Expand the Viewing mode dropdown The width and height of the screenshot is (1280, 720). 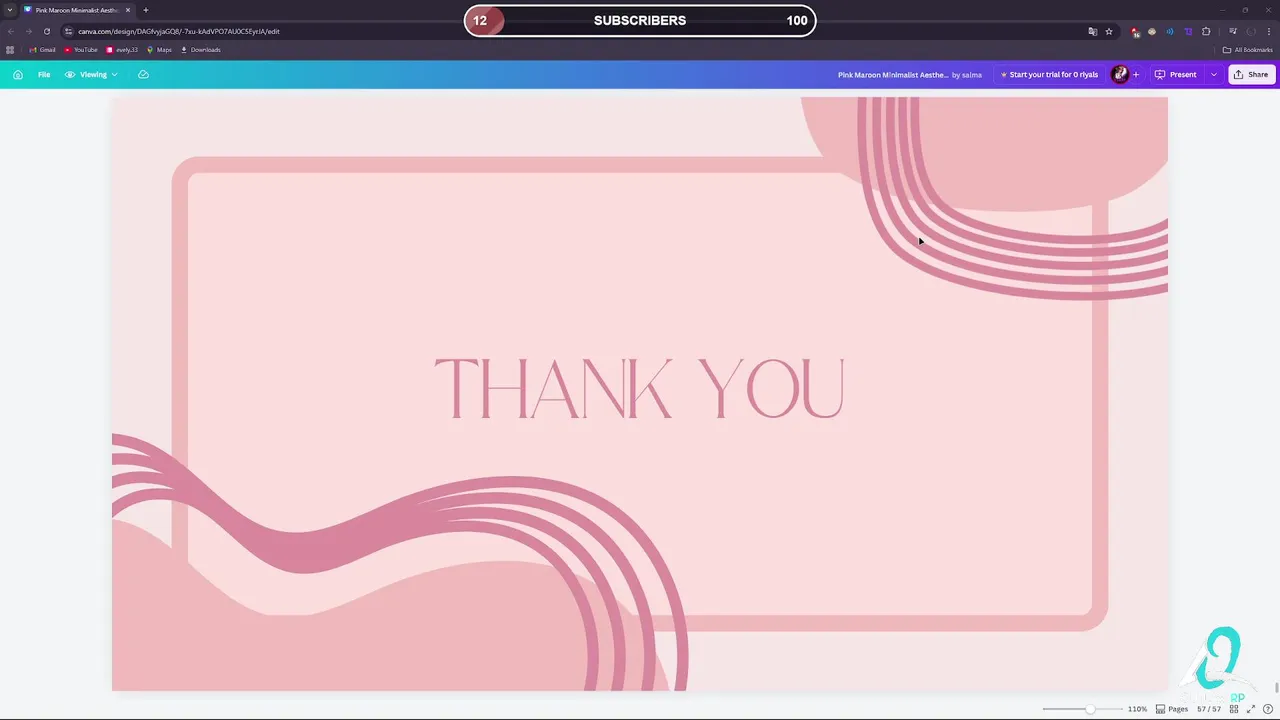(x=92, y=75)
